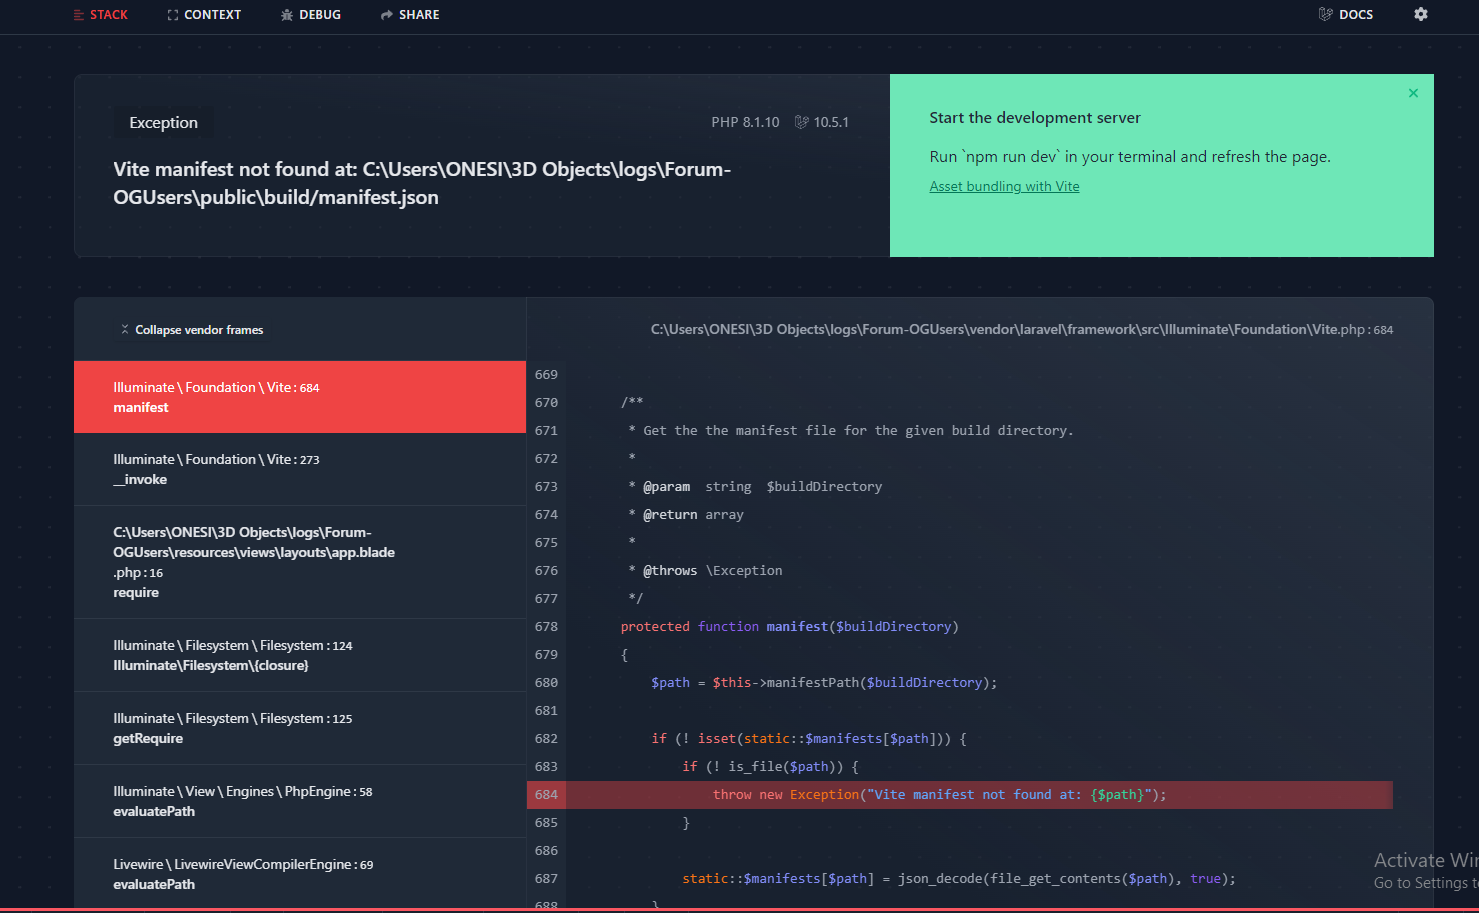Screen dimensions: 1479x913
Task: Click 'protected function manifest' code line
Action: tap(790, 627)
